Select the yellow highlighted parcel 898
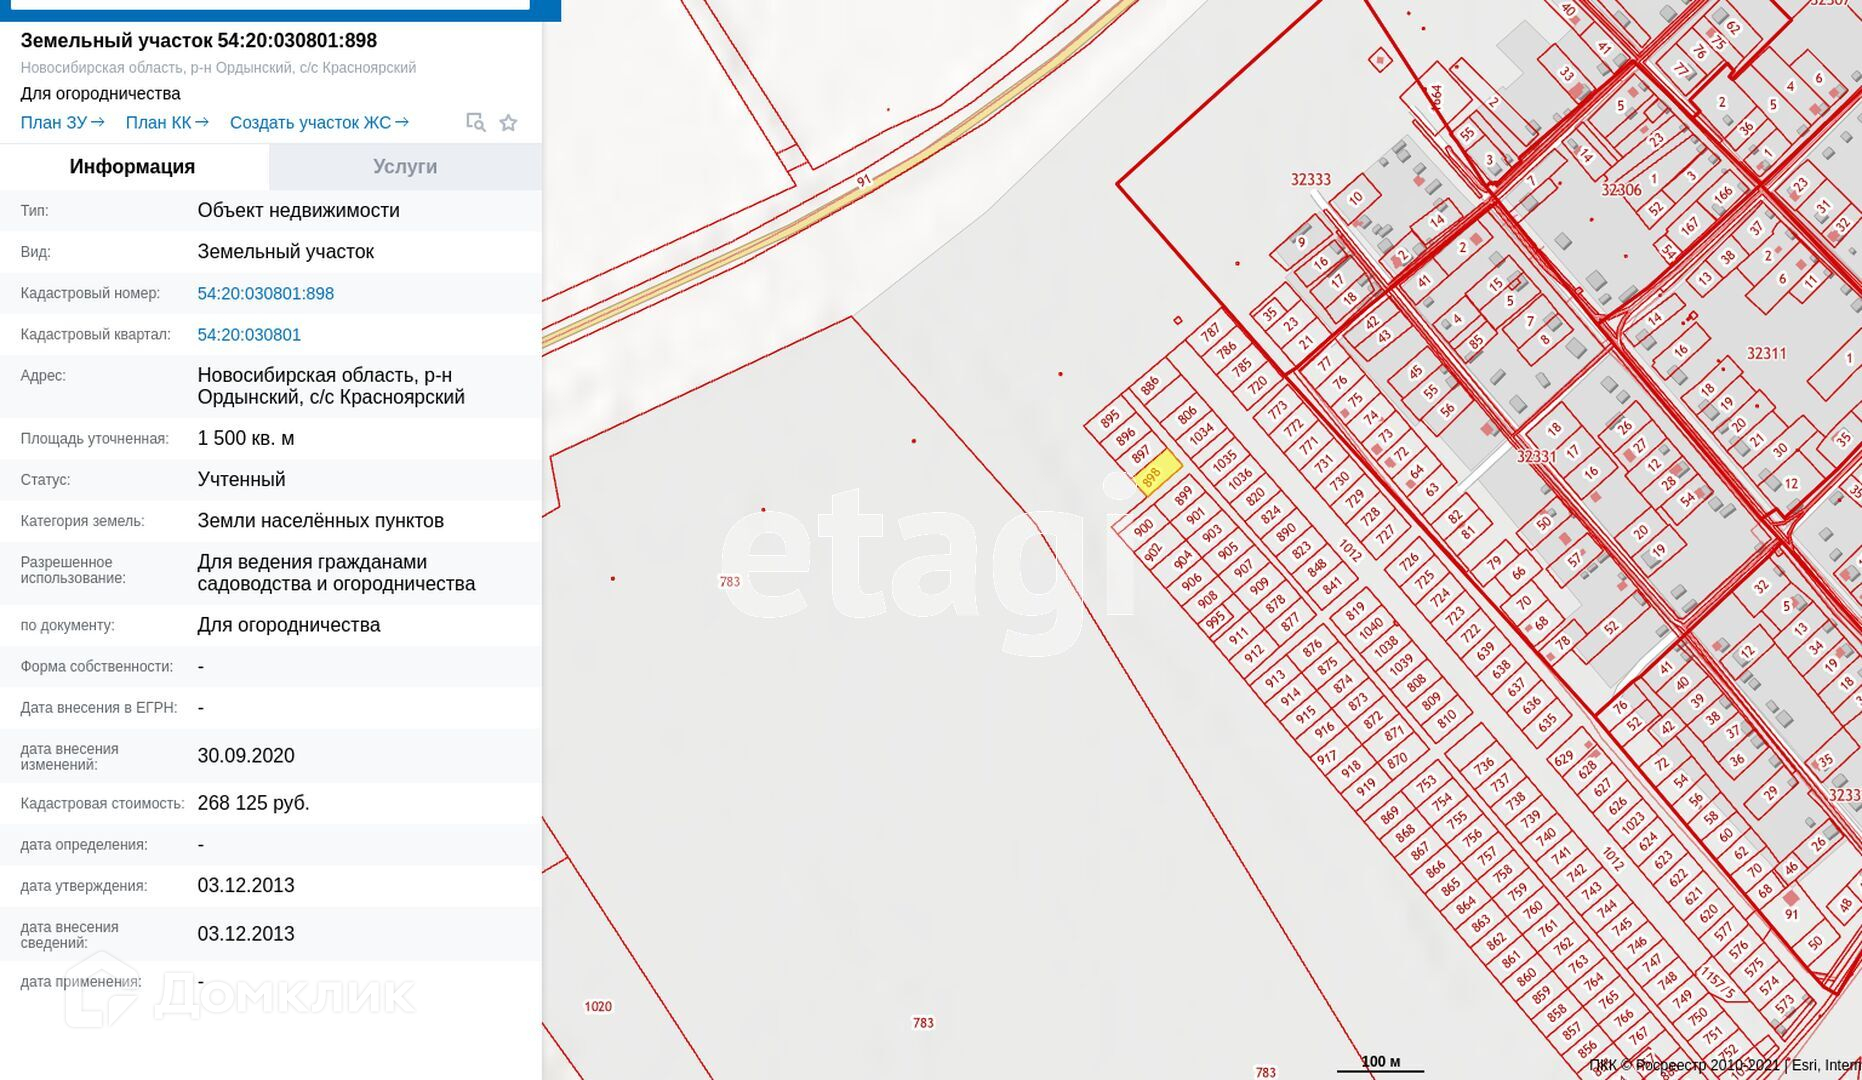The width and height of the screenshot is (1862, 1080). pyautogui.click(x=1157, y=475)
